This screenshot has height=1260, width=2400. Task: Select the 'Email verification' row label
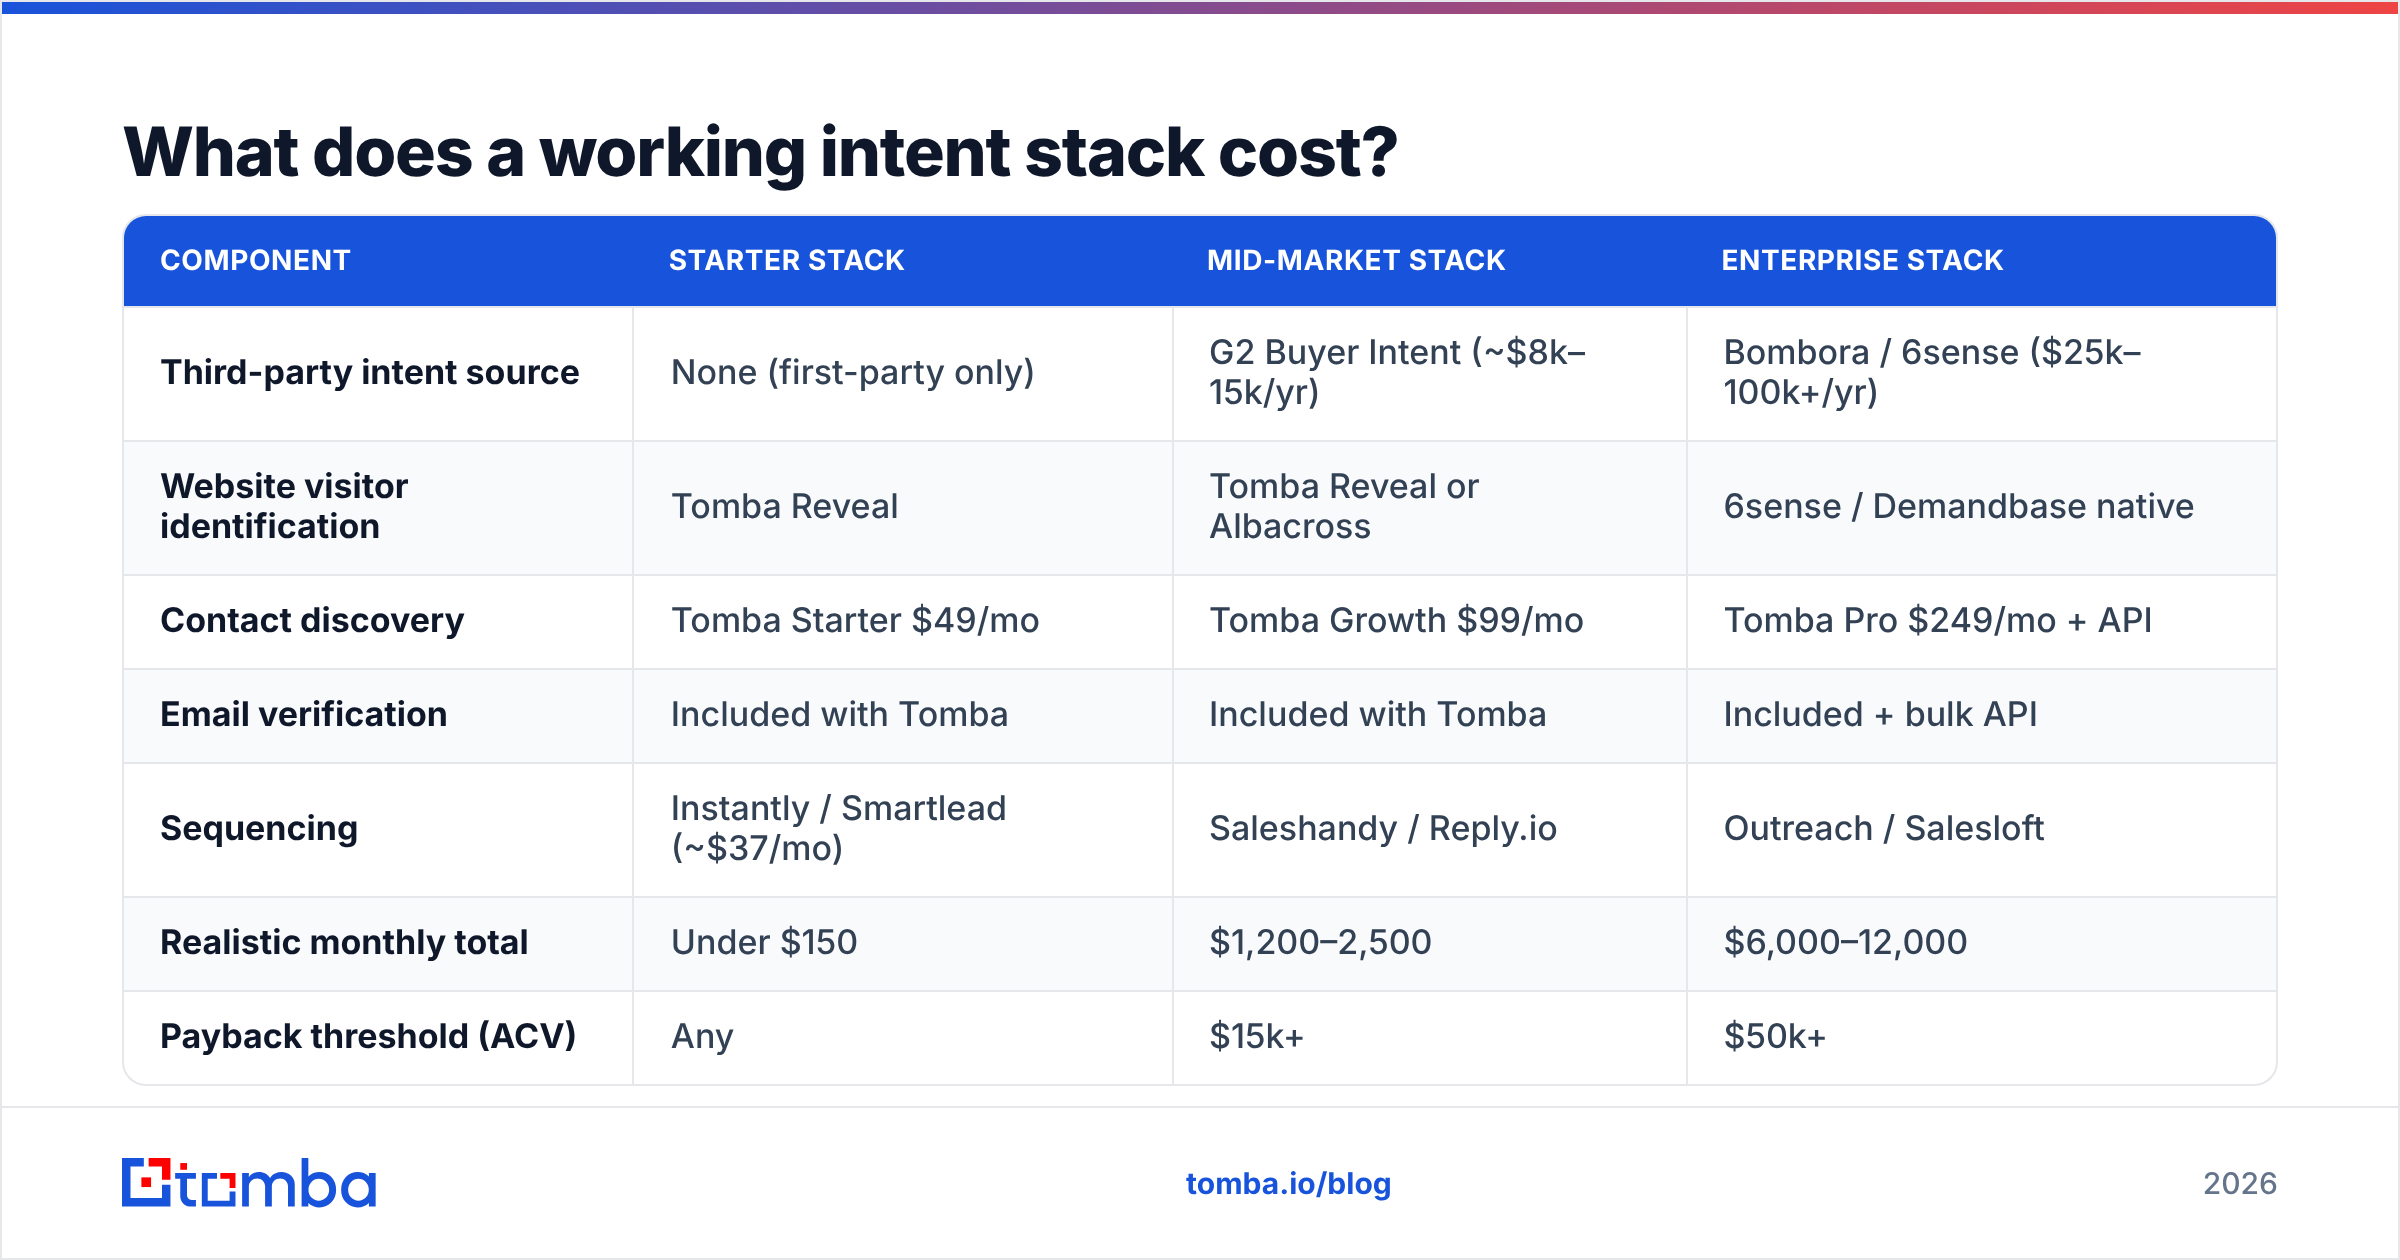pyautogui.click(x=303, y=714)
